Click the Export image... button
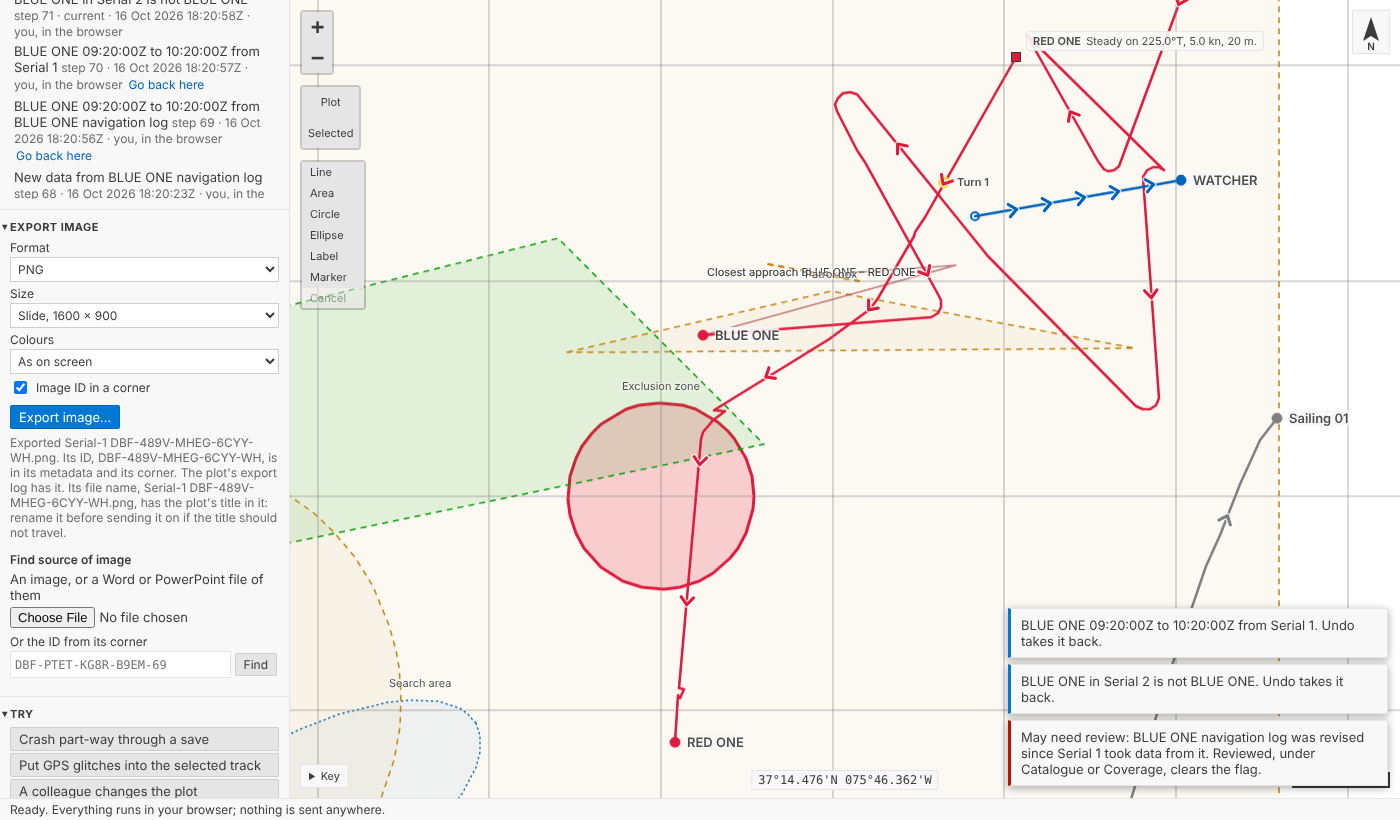The image size is (1400, 820). click(x=65, y=417)
